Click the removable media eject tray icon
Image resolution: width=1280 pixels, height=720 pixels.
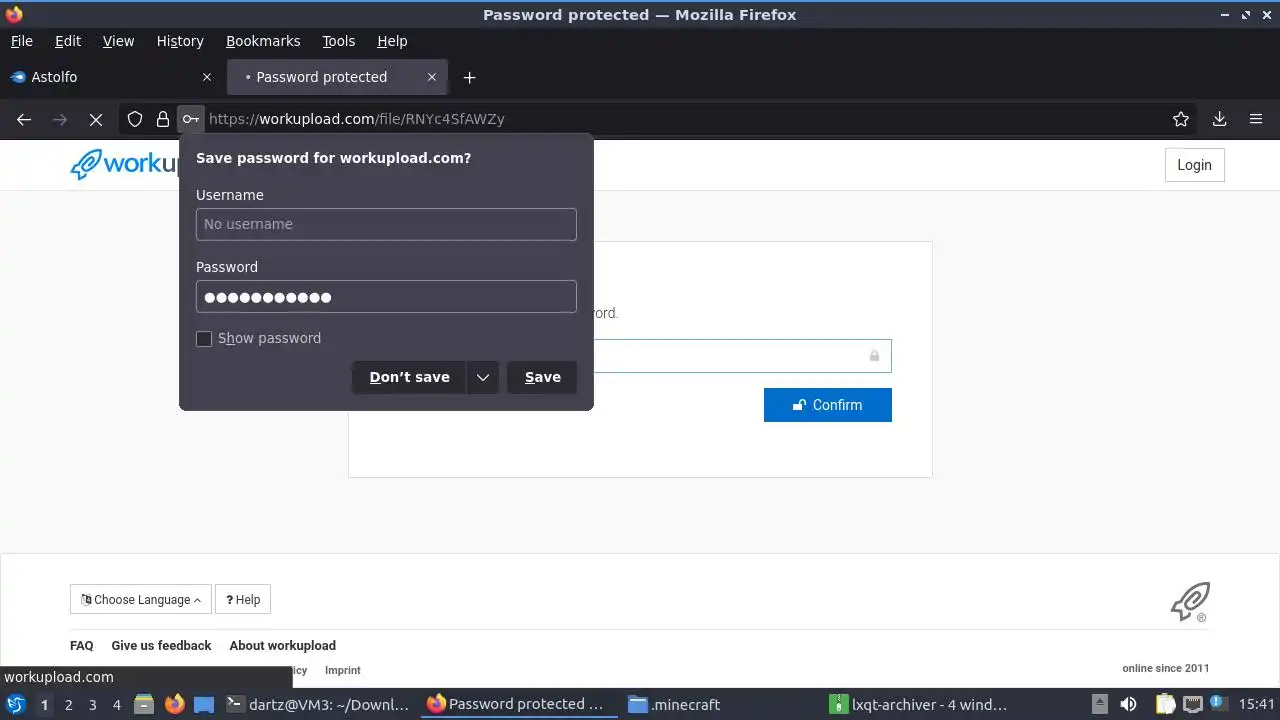1099,704
